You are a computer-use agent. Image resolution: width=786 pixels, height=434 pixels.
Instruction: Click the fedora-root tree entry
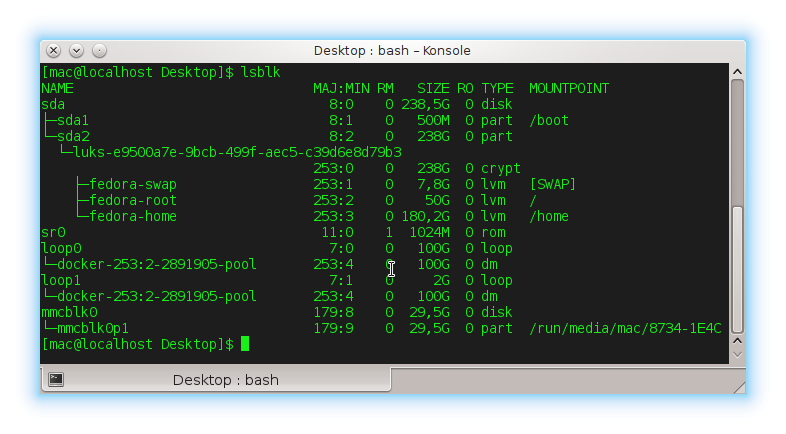click(132, 200)
